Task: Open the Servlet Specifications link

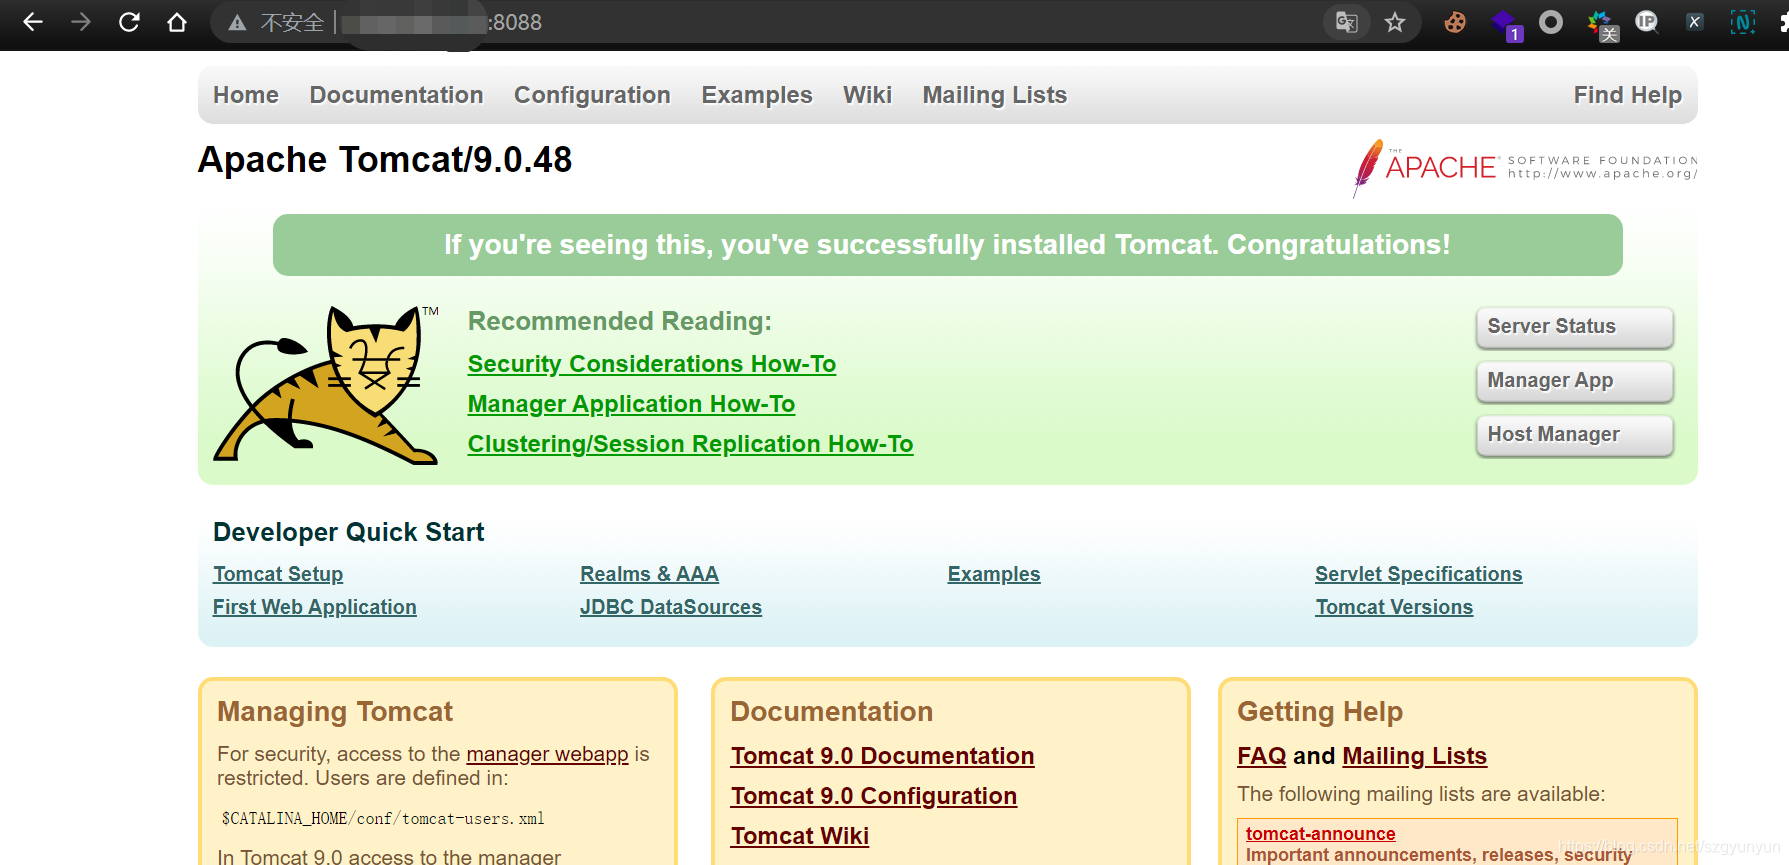Action: pyautogui.click(x=1419, y=574)
